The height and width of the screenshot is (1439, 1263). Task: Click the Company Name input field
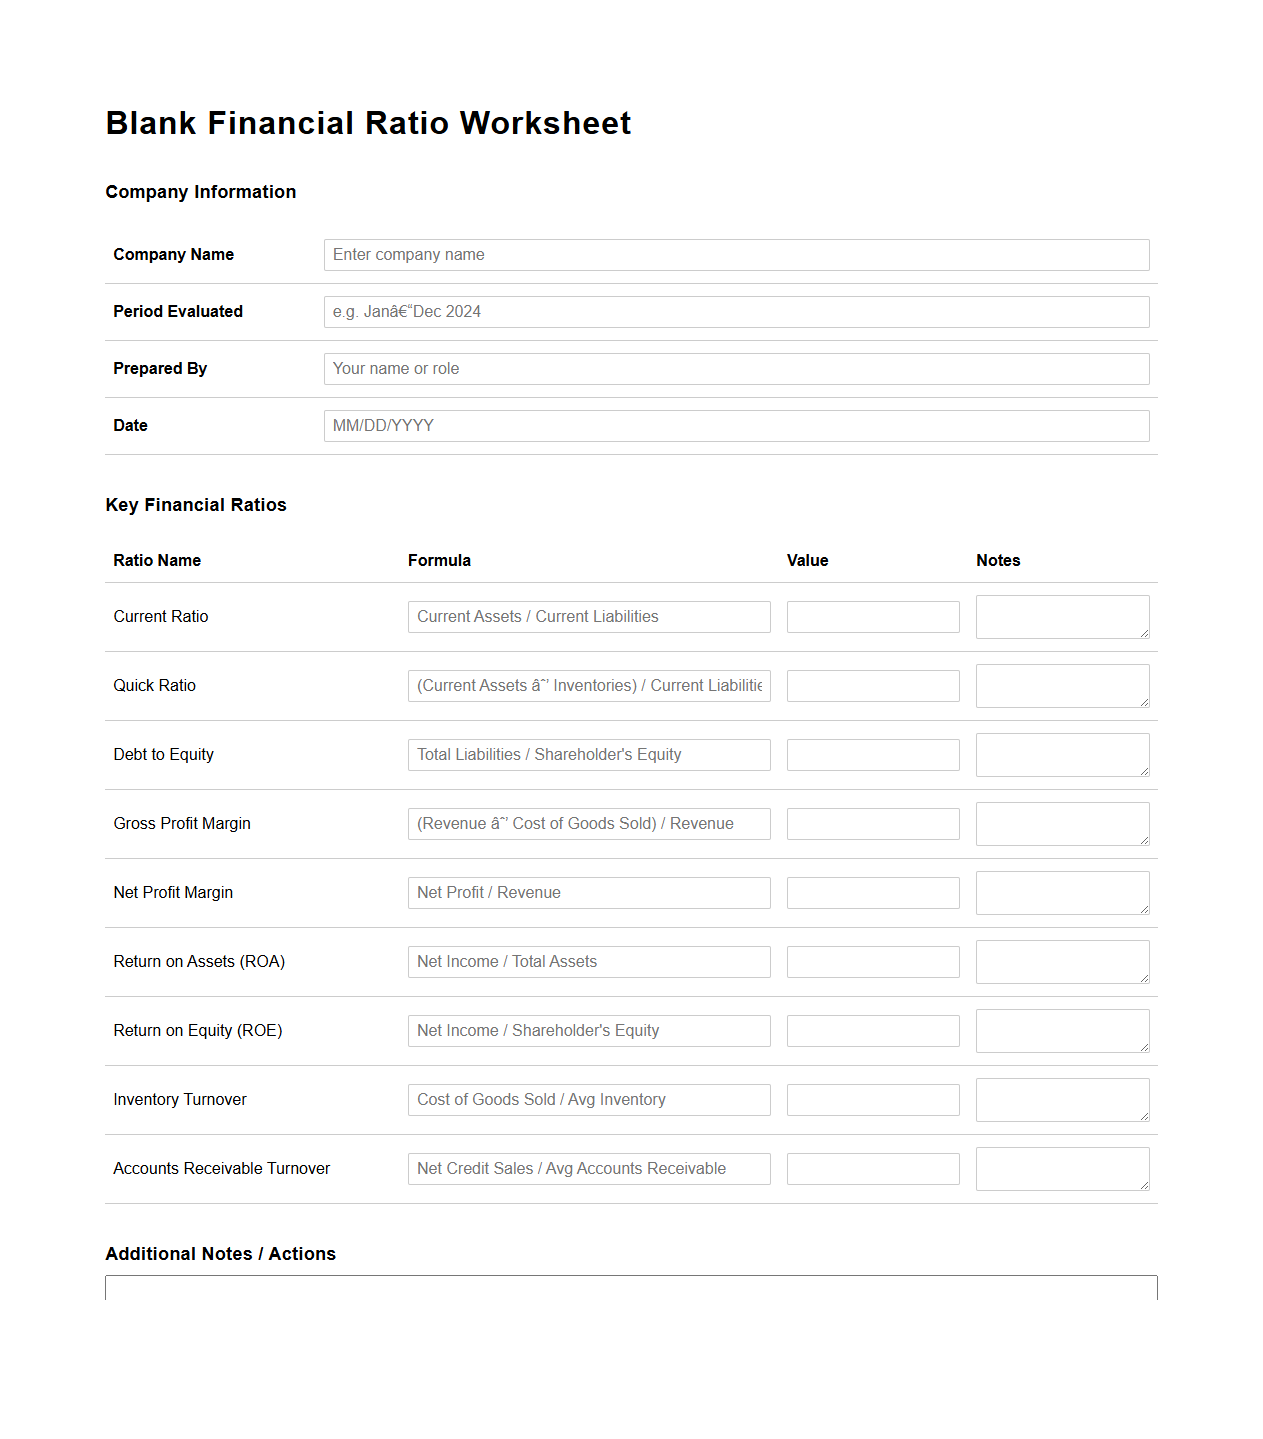coord(735,255)
